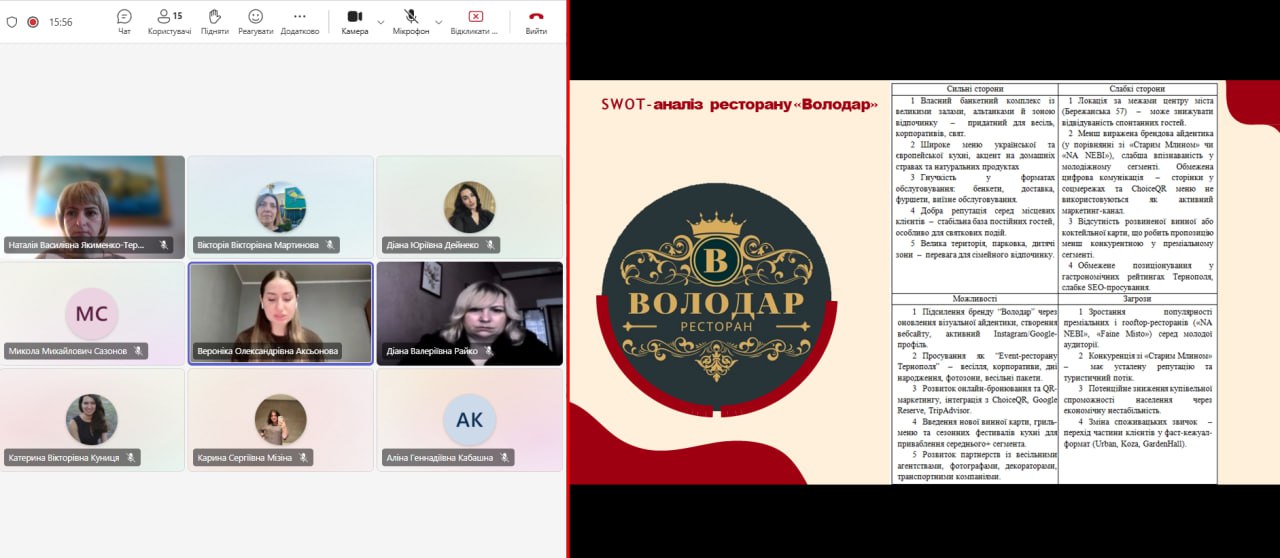Screen dimensions: 1280x558
Task: Click the name label Вероніка Олександрівна Аксьонова
Action: coord(268,351)
